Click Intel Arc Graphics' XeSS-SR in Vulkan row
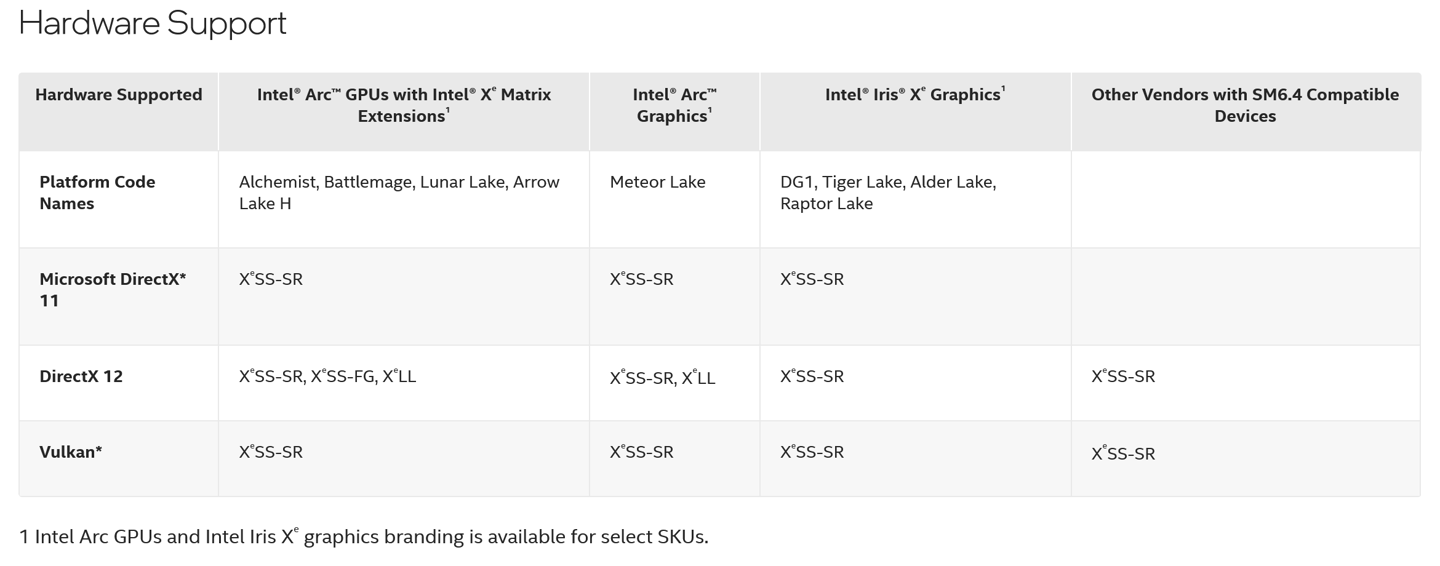The image size is (1440, 566). tap(641, 452)
